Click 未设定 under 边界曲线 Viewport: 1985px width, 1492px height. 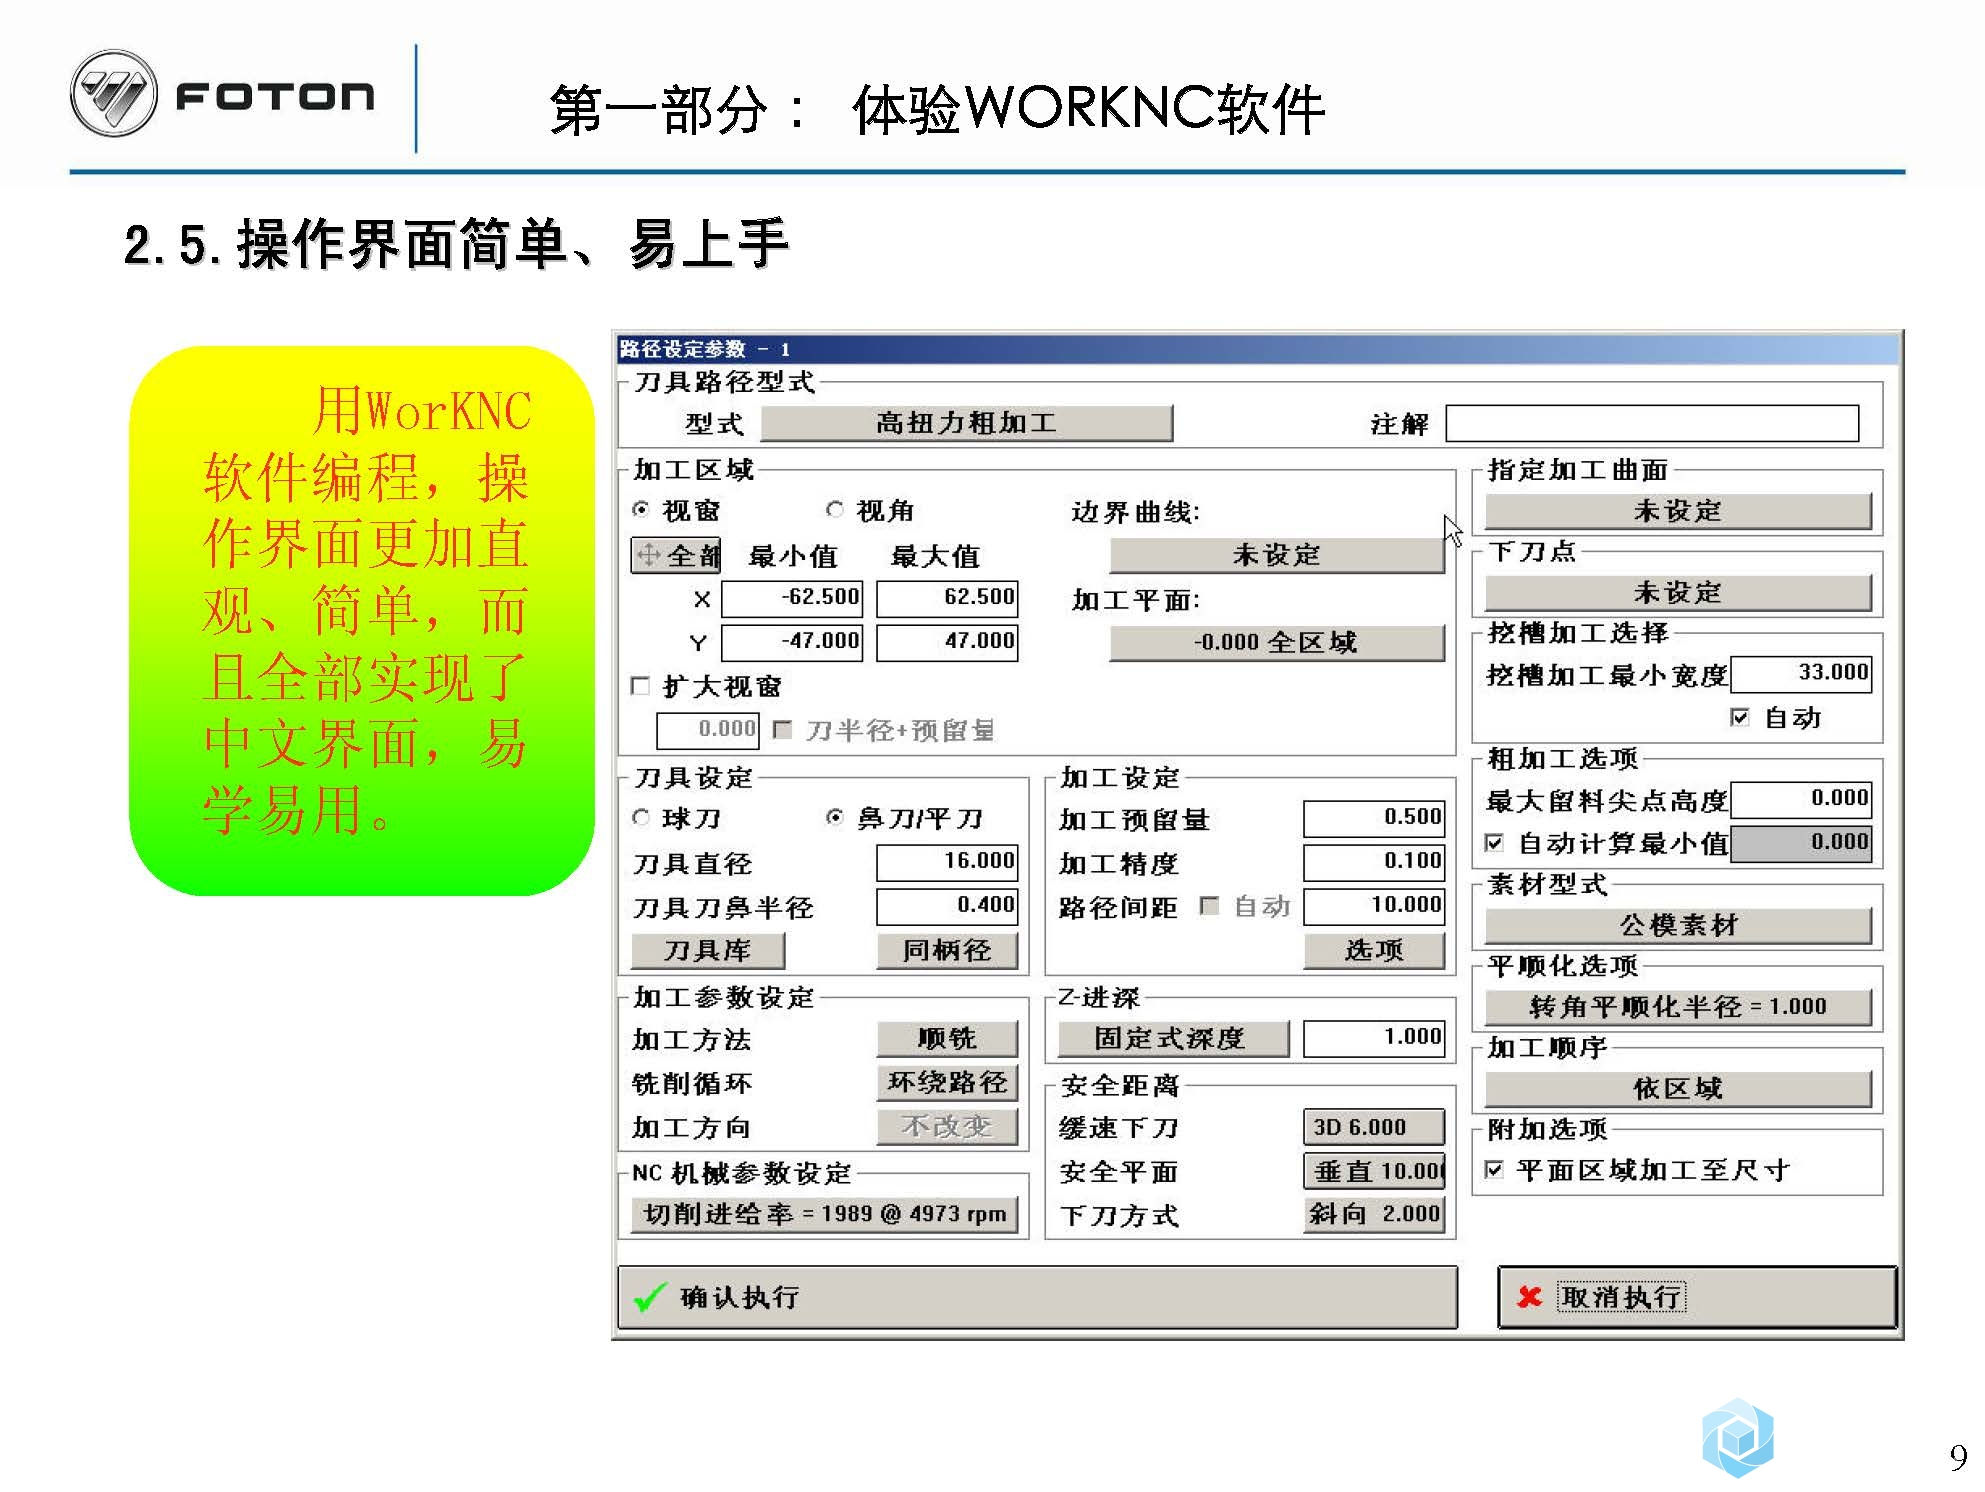(1277, 555)
